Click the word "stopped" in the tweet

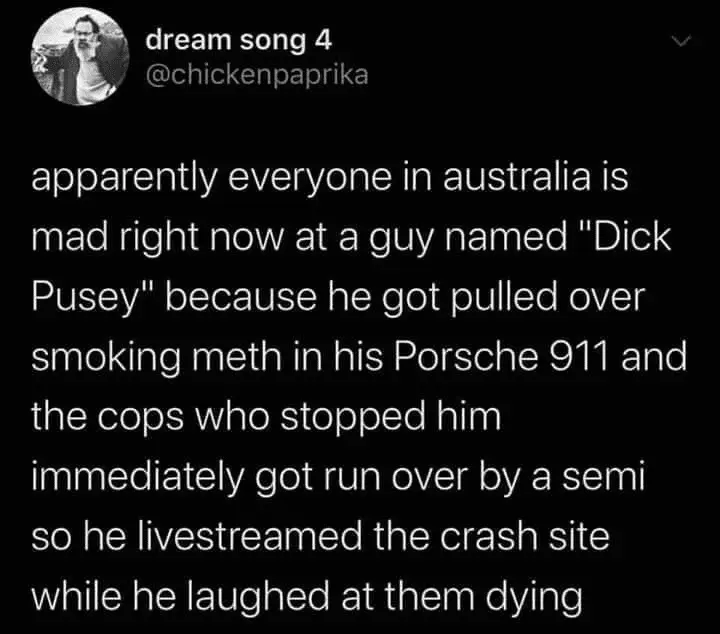[353, 418]
